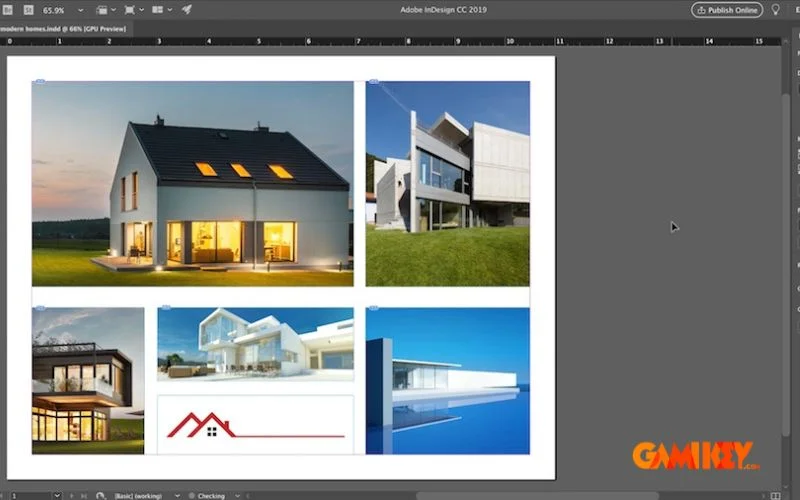This screenshot has height=500, width=800.
Task: Expand the View Options dropdown arrow
Action: pyautogui.click(x=113, y=10)
